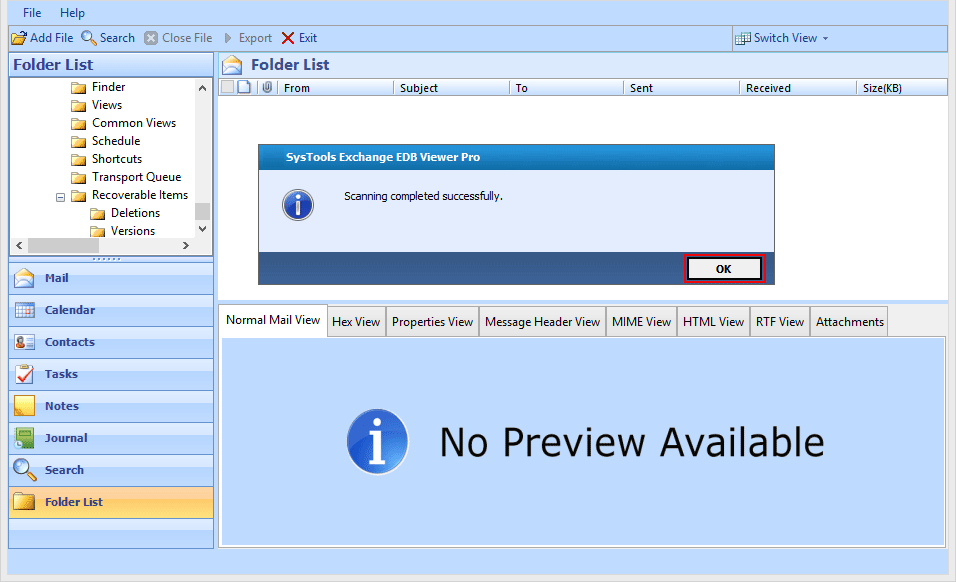This screenshot has width=956, height=582.
Task: Click the Finder folder icon
Action: [x=78, y=88]
